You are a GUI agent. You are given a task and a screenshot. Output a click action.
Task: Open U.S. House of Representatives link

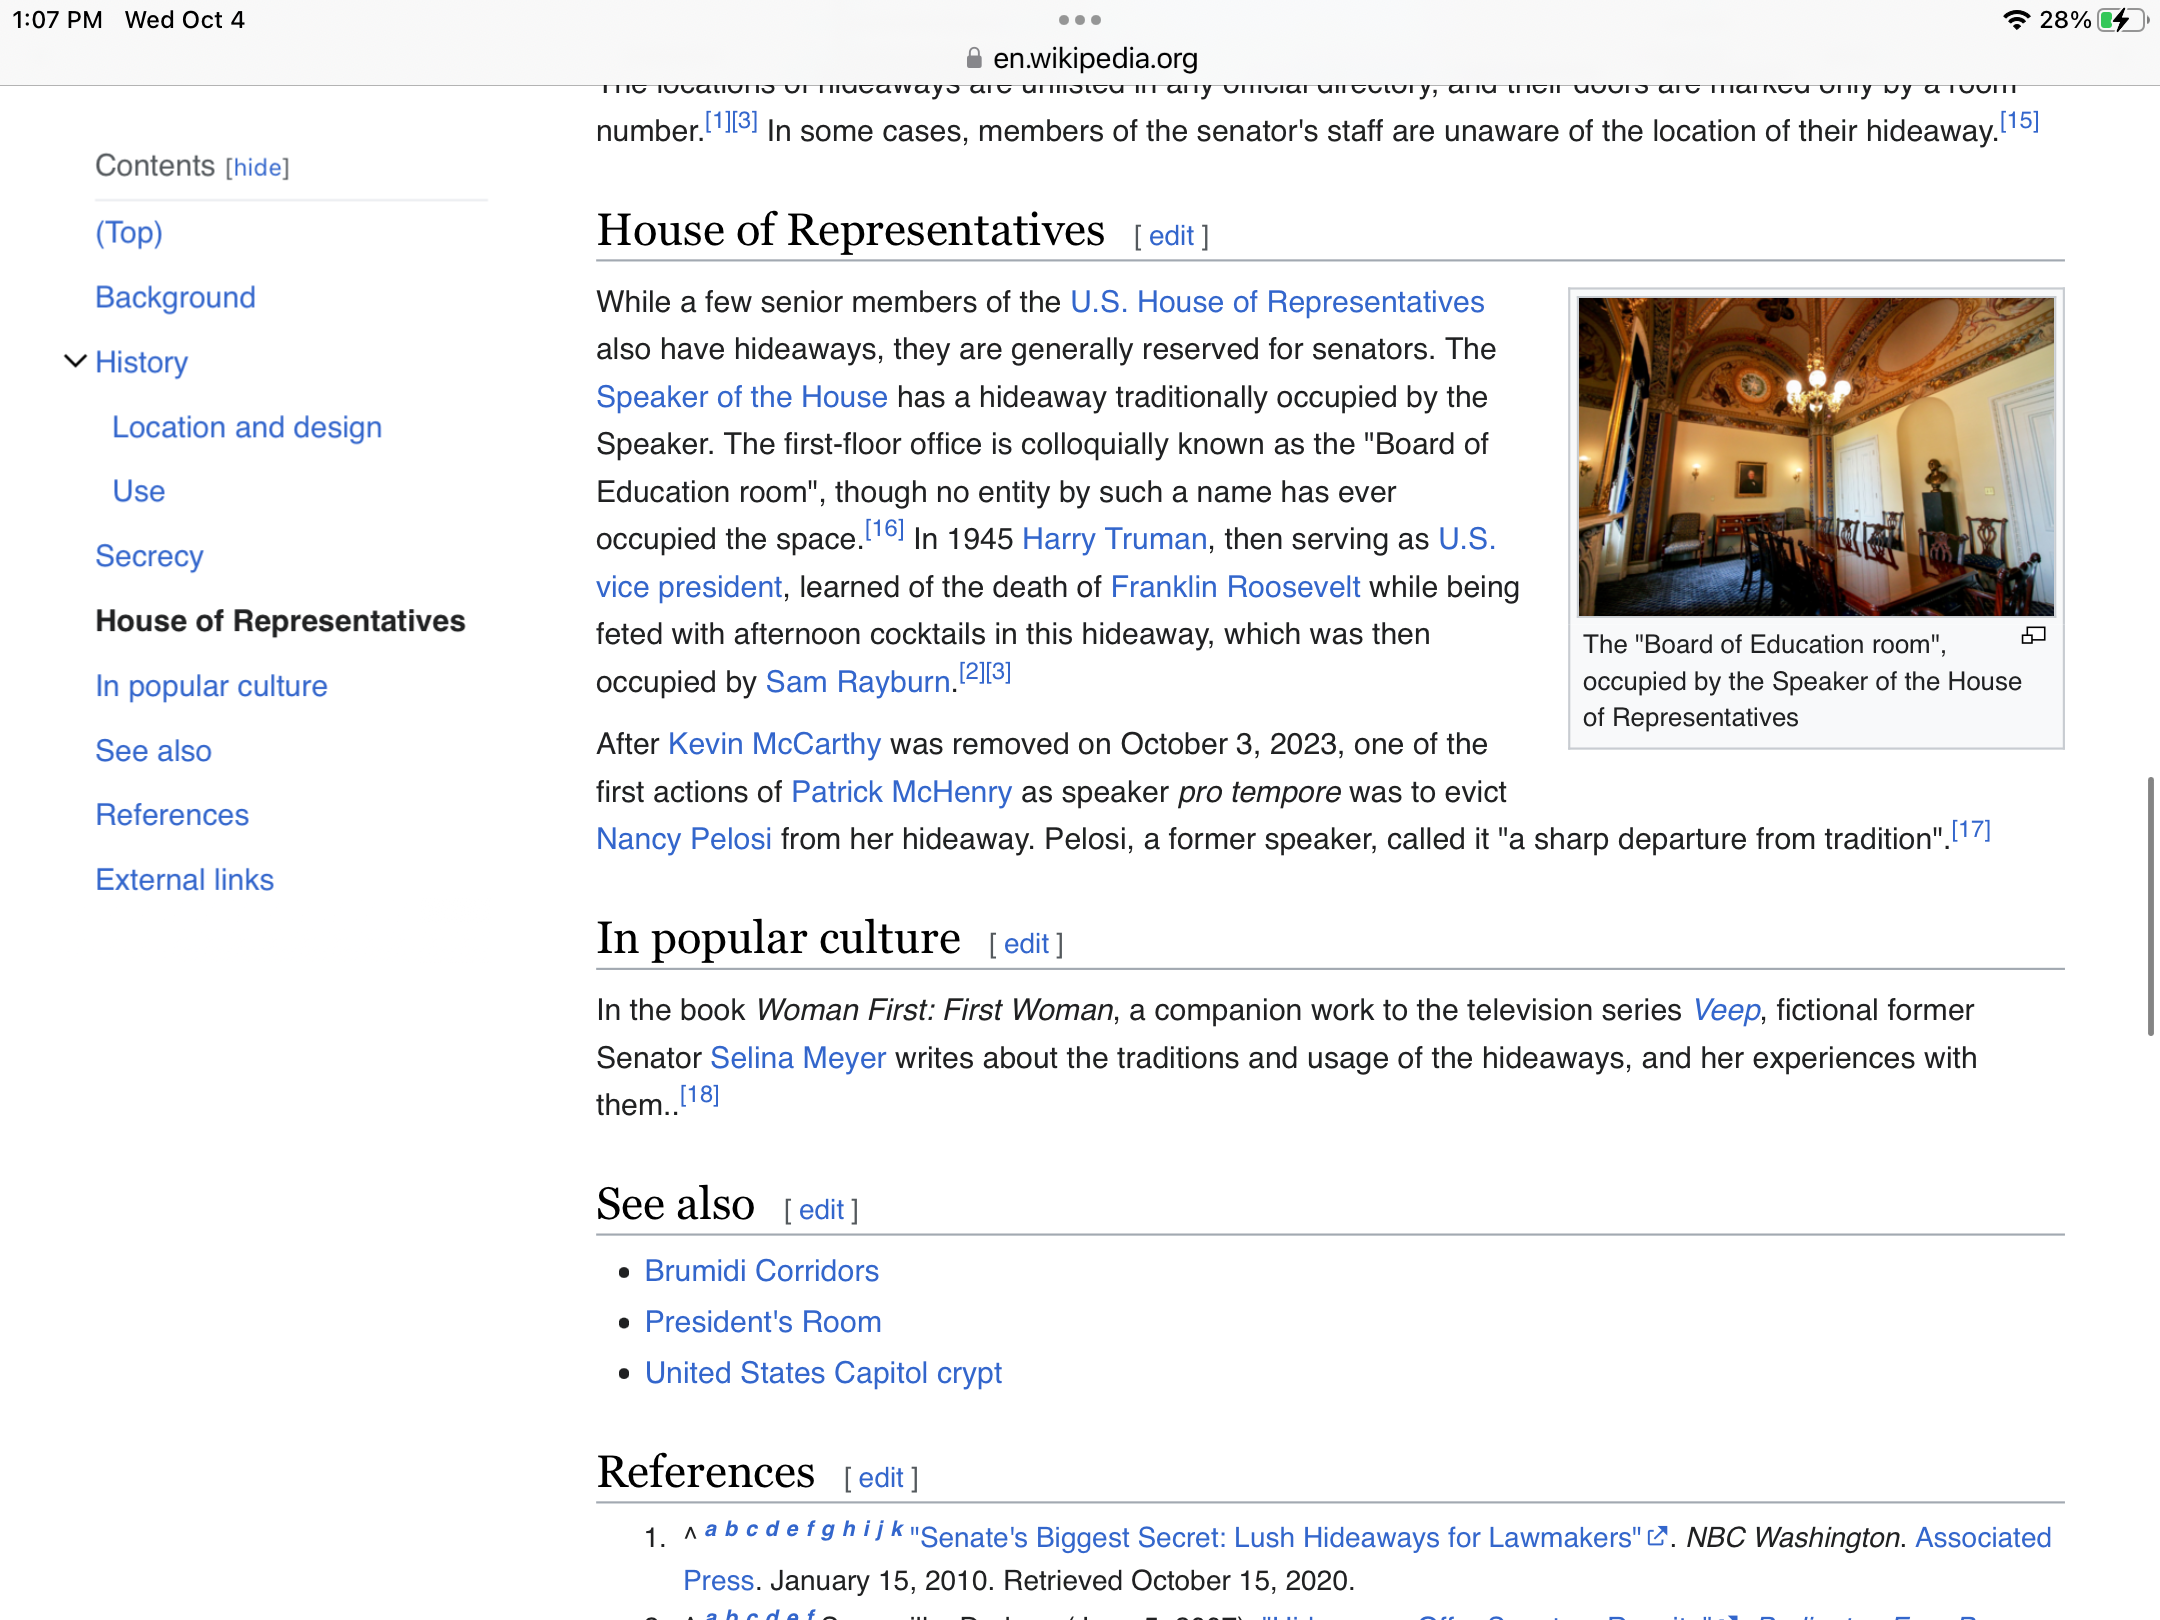tap(1277, 302)
